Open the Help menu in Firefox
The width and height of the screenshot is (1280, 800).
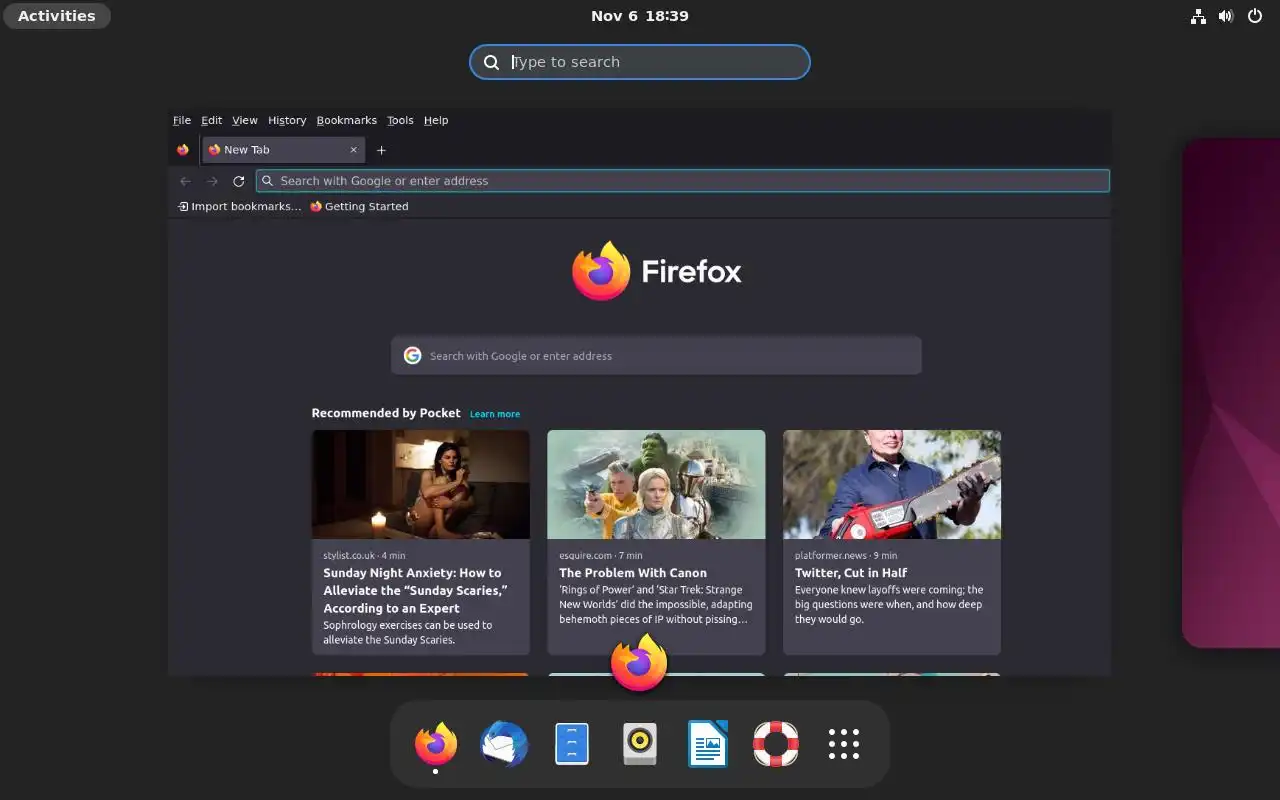436,120
